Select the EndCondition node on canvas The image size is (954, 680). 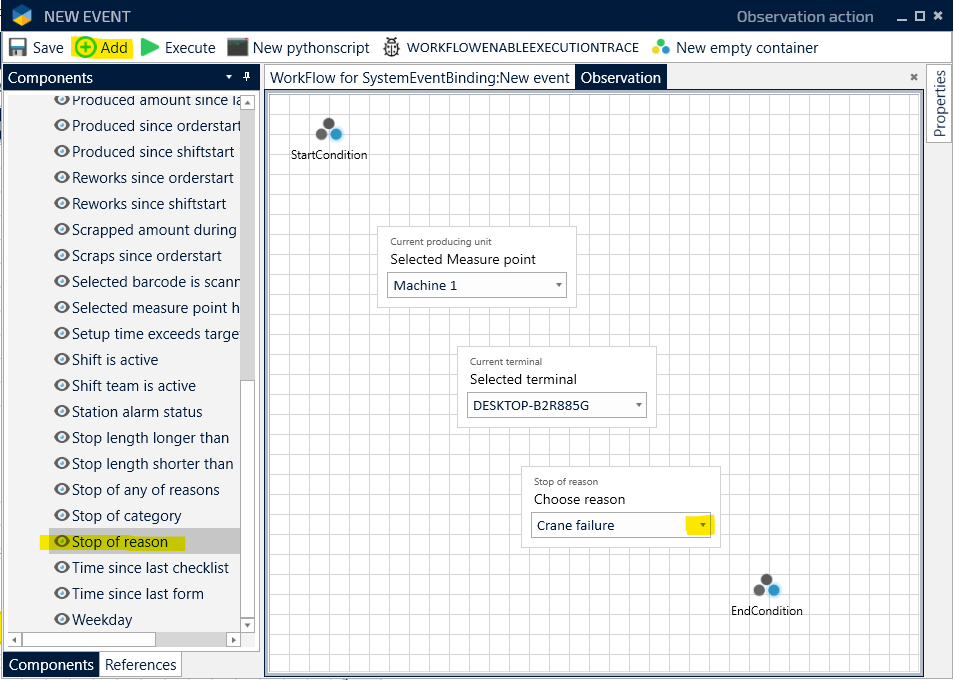(766, 587)
